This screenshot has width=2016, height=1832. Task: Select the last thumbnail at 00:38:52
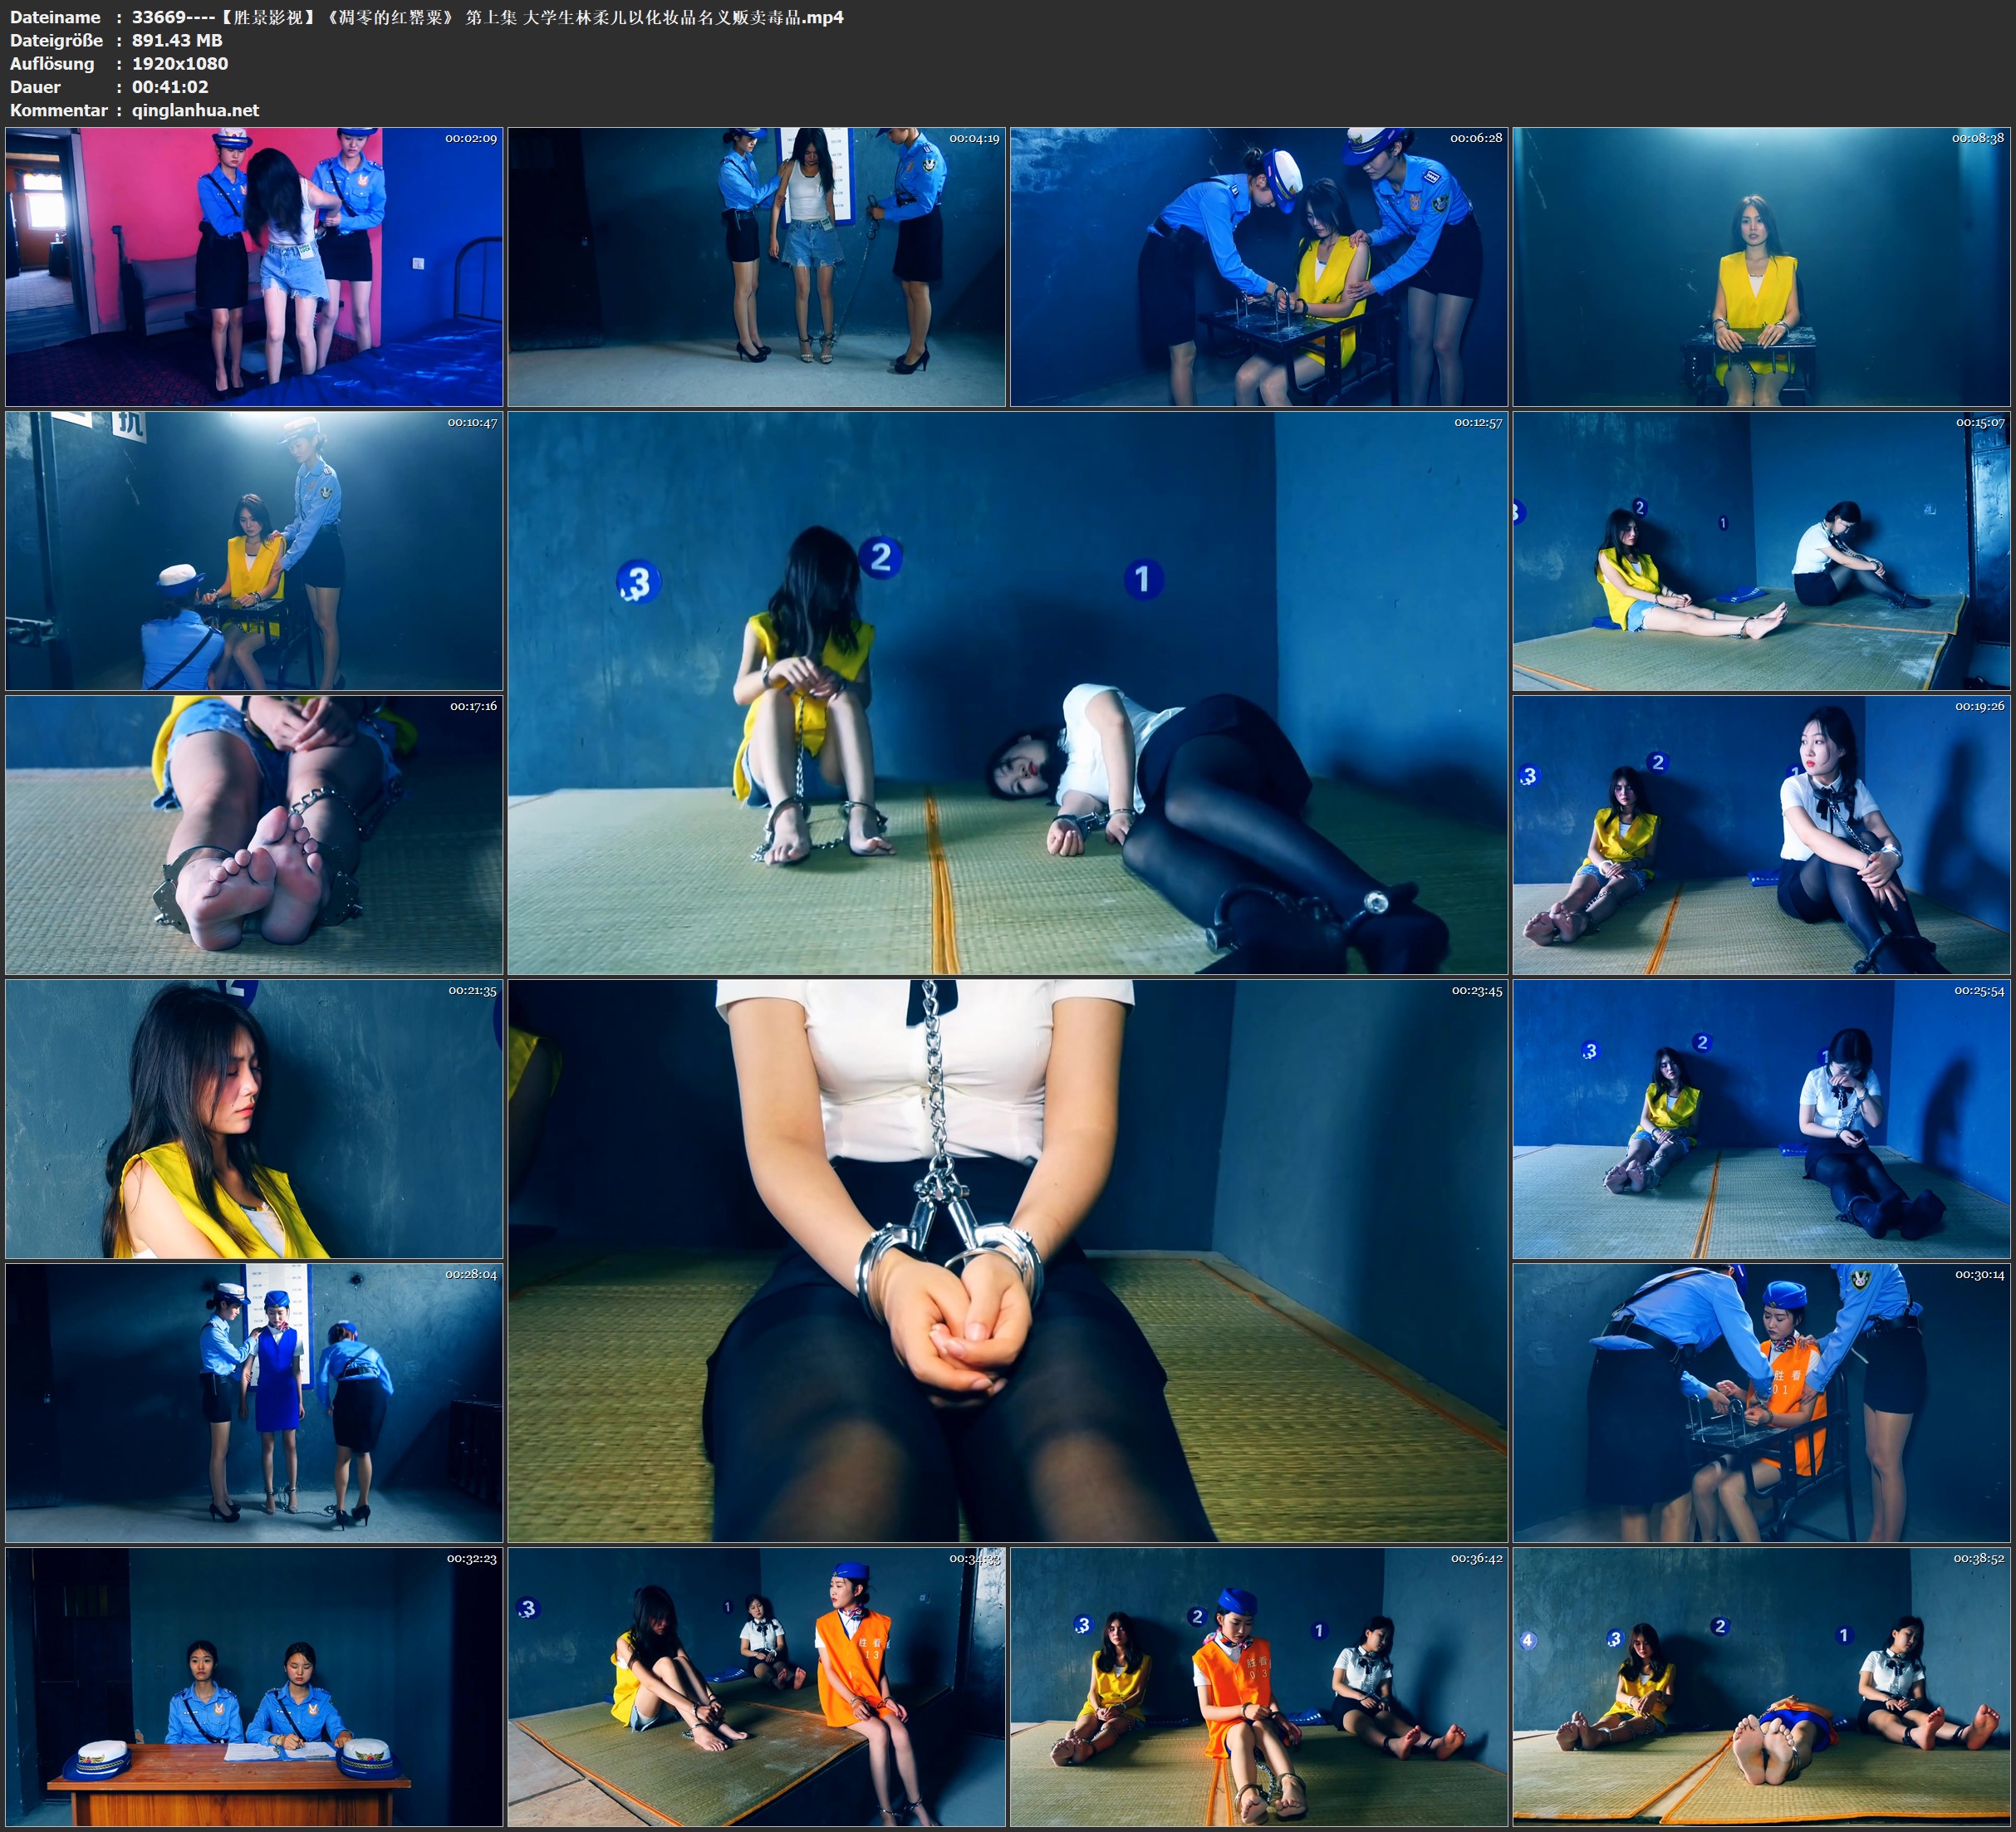(1761, 1687)
